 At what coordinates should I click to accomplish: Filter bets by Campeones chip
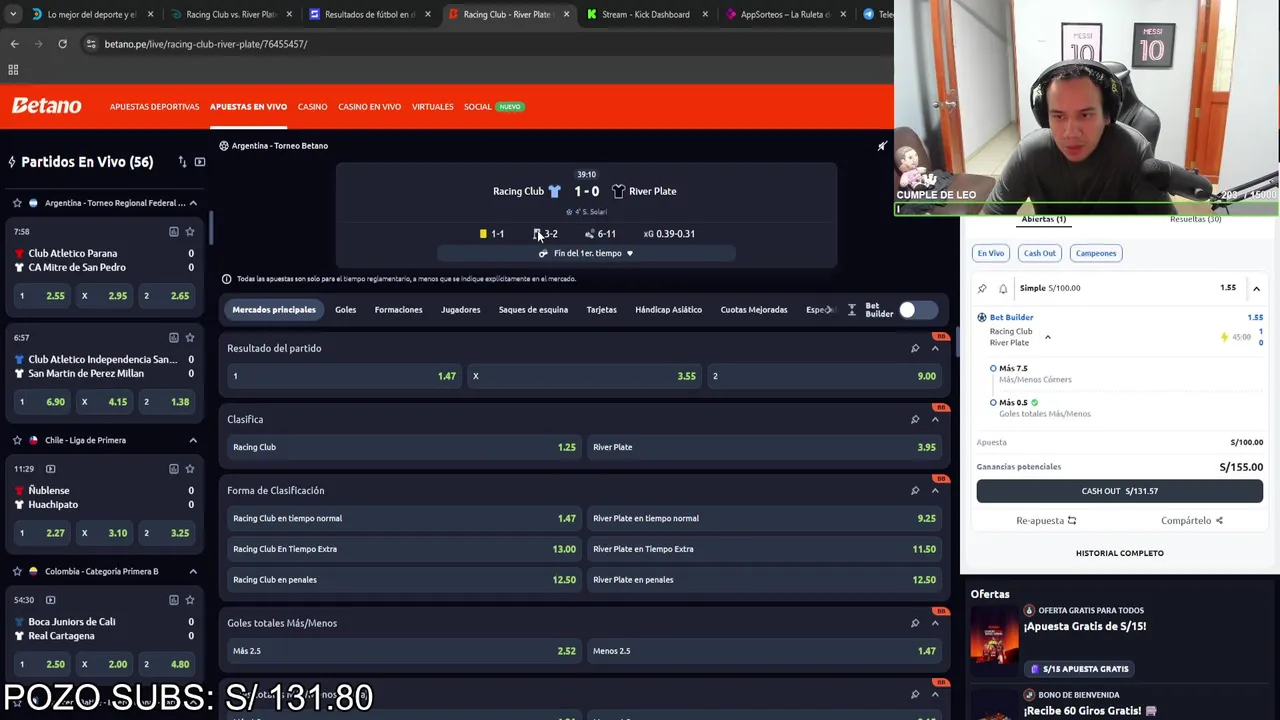coord(1095,253)
